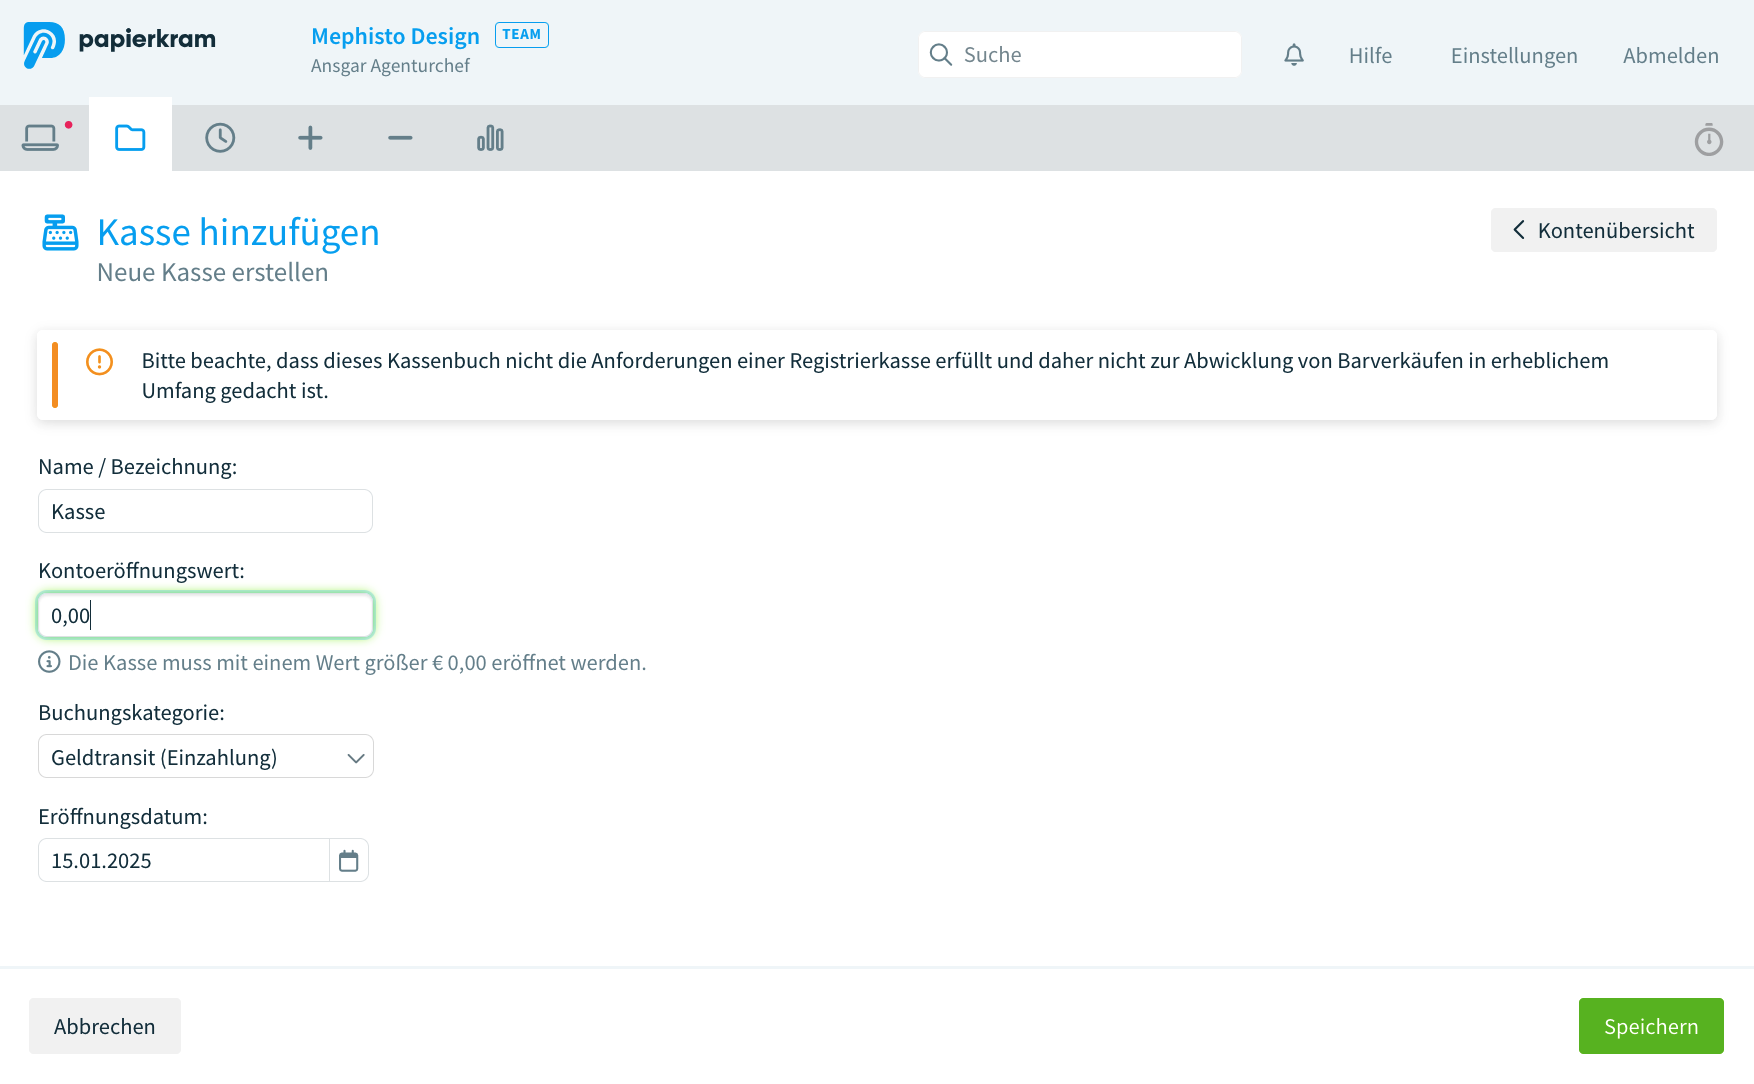Screen dimensions: 1754x1084
Task: Open the plus income tab icon
Action: [x=310, y=138]
